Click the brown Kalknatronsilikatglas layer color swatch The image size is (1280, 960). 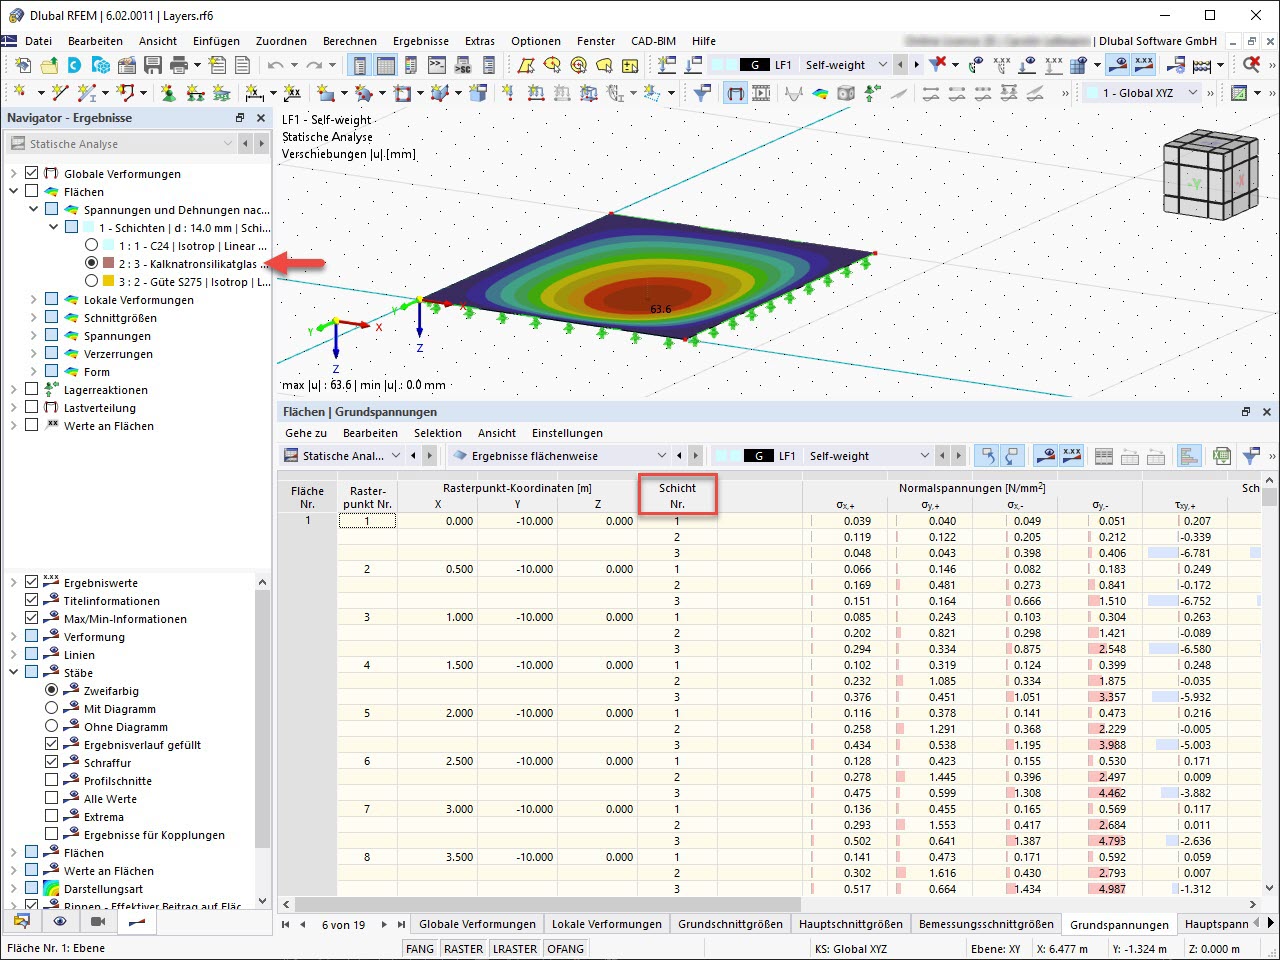(109, 264)
